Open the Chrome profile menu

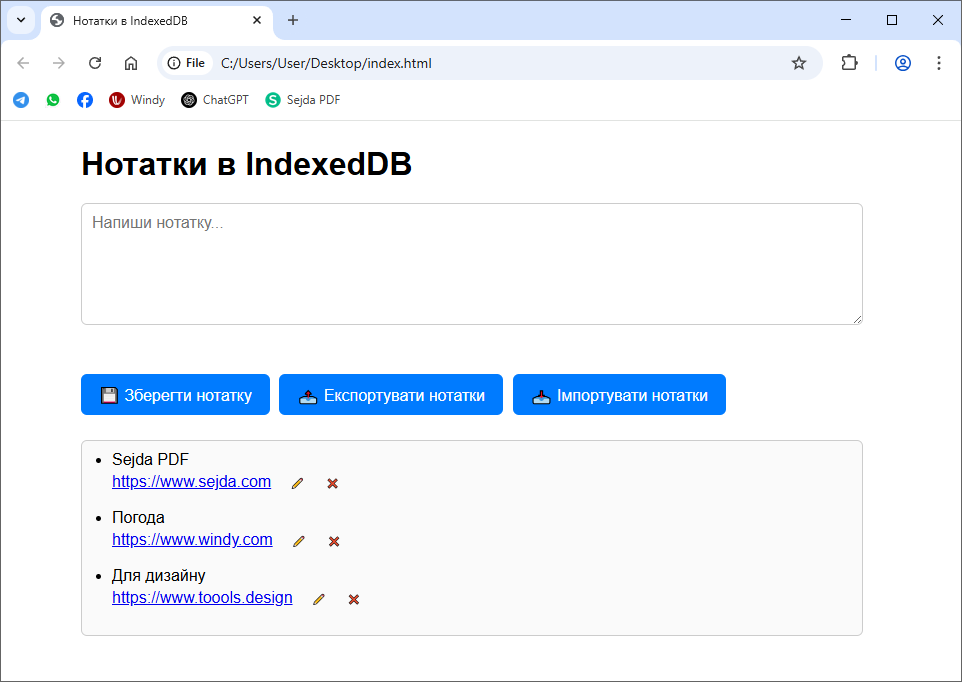pyautogui.click(x=902, y=63)
